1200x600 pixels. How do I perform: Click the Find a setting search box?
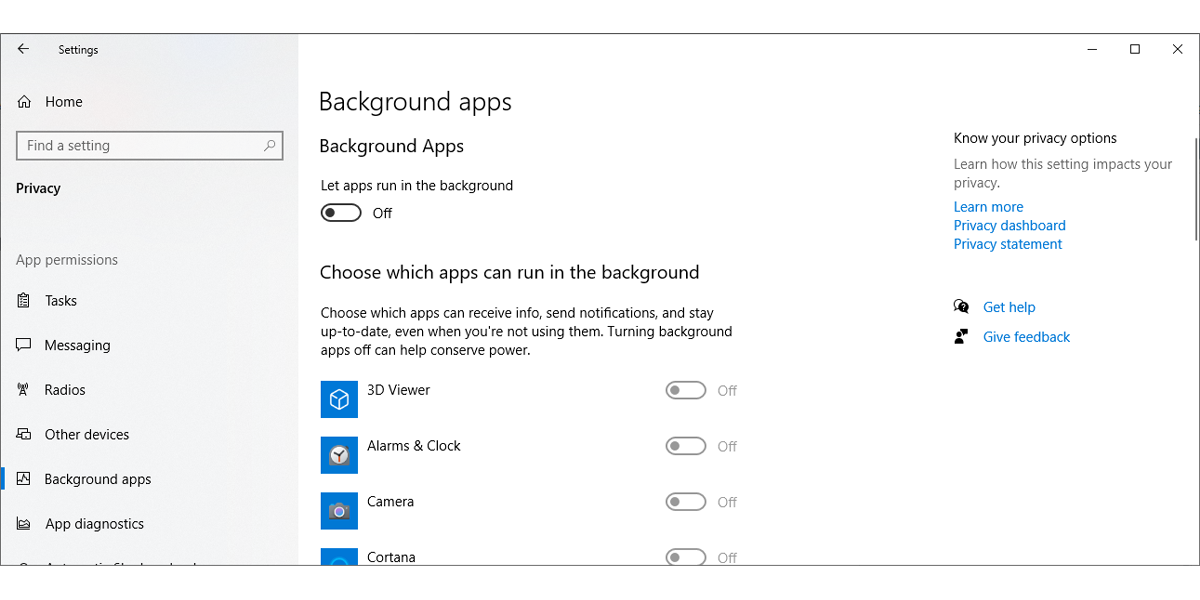point(140,146)
